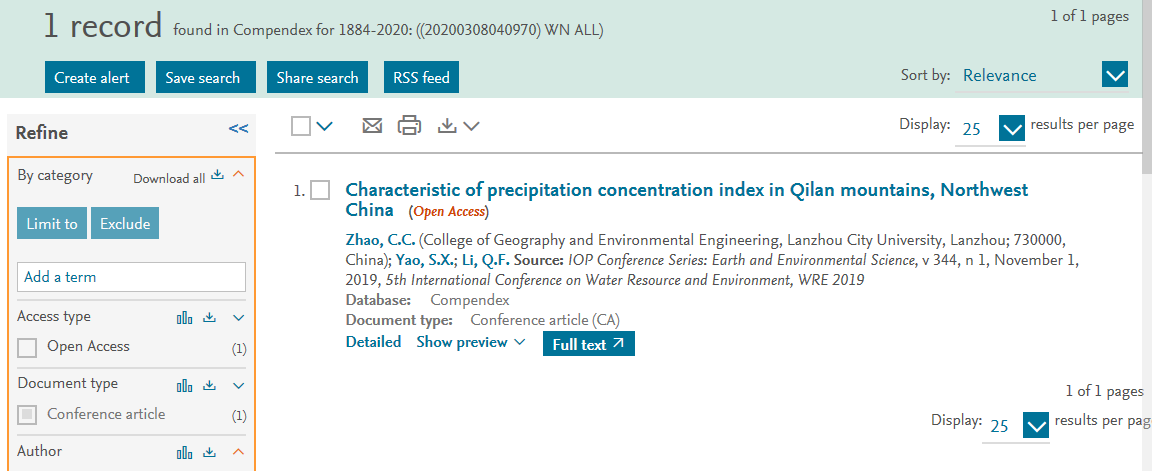This screenshot has height=471, width=1152.
Task: Download Document type facet data icon
Action: click(210, 385)
